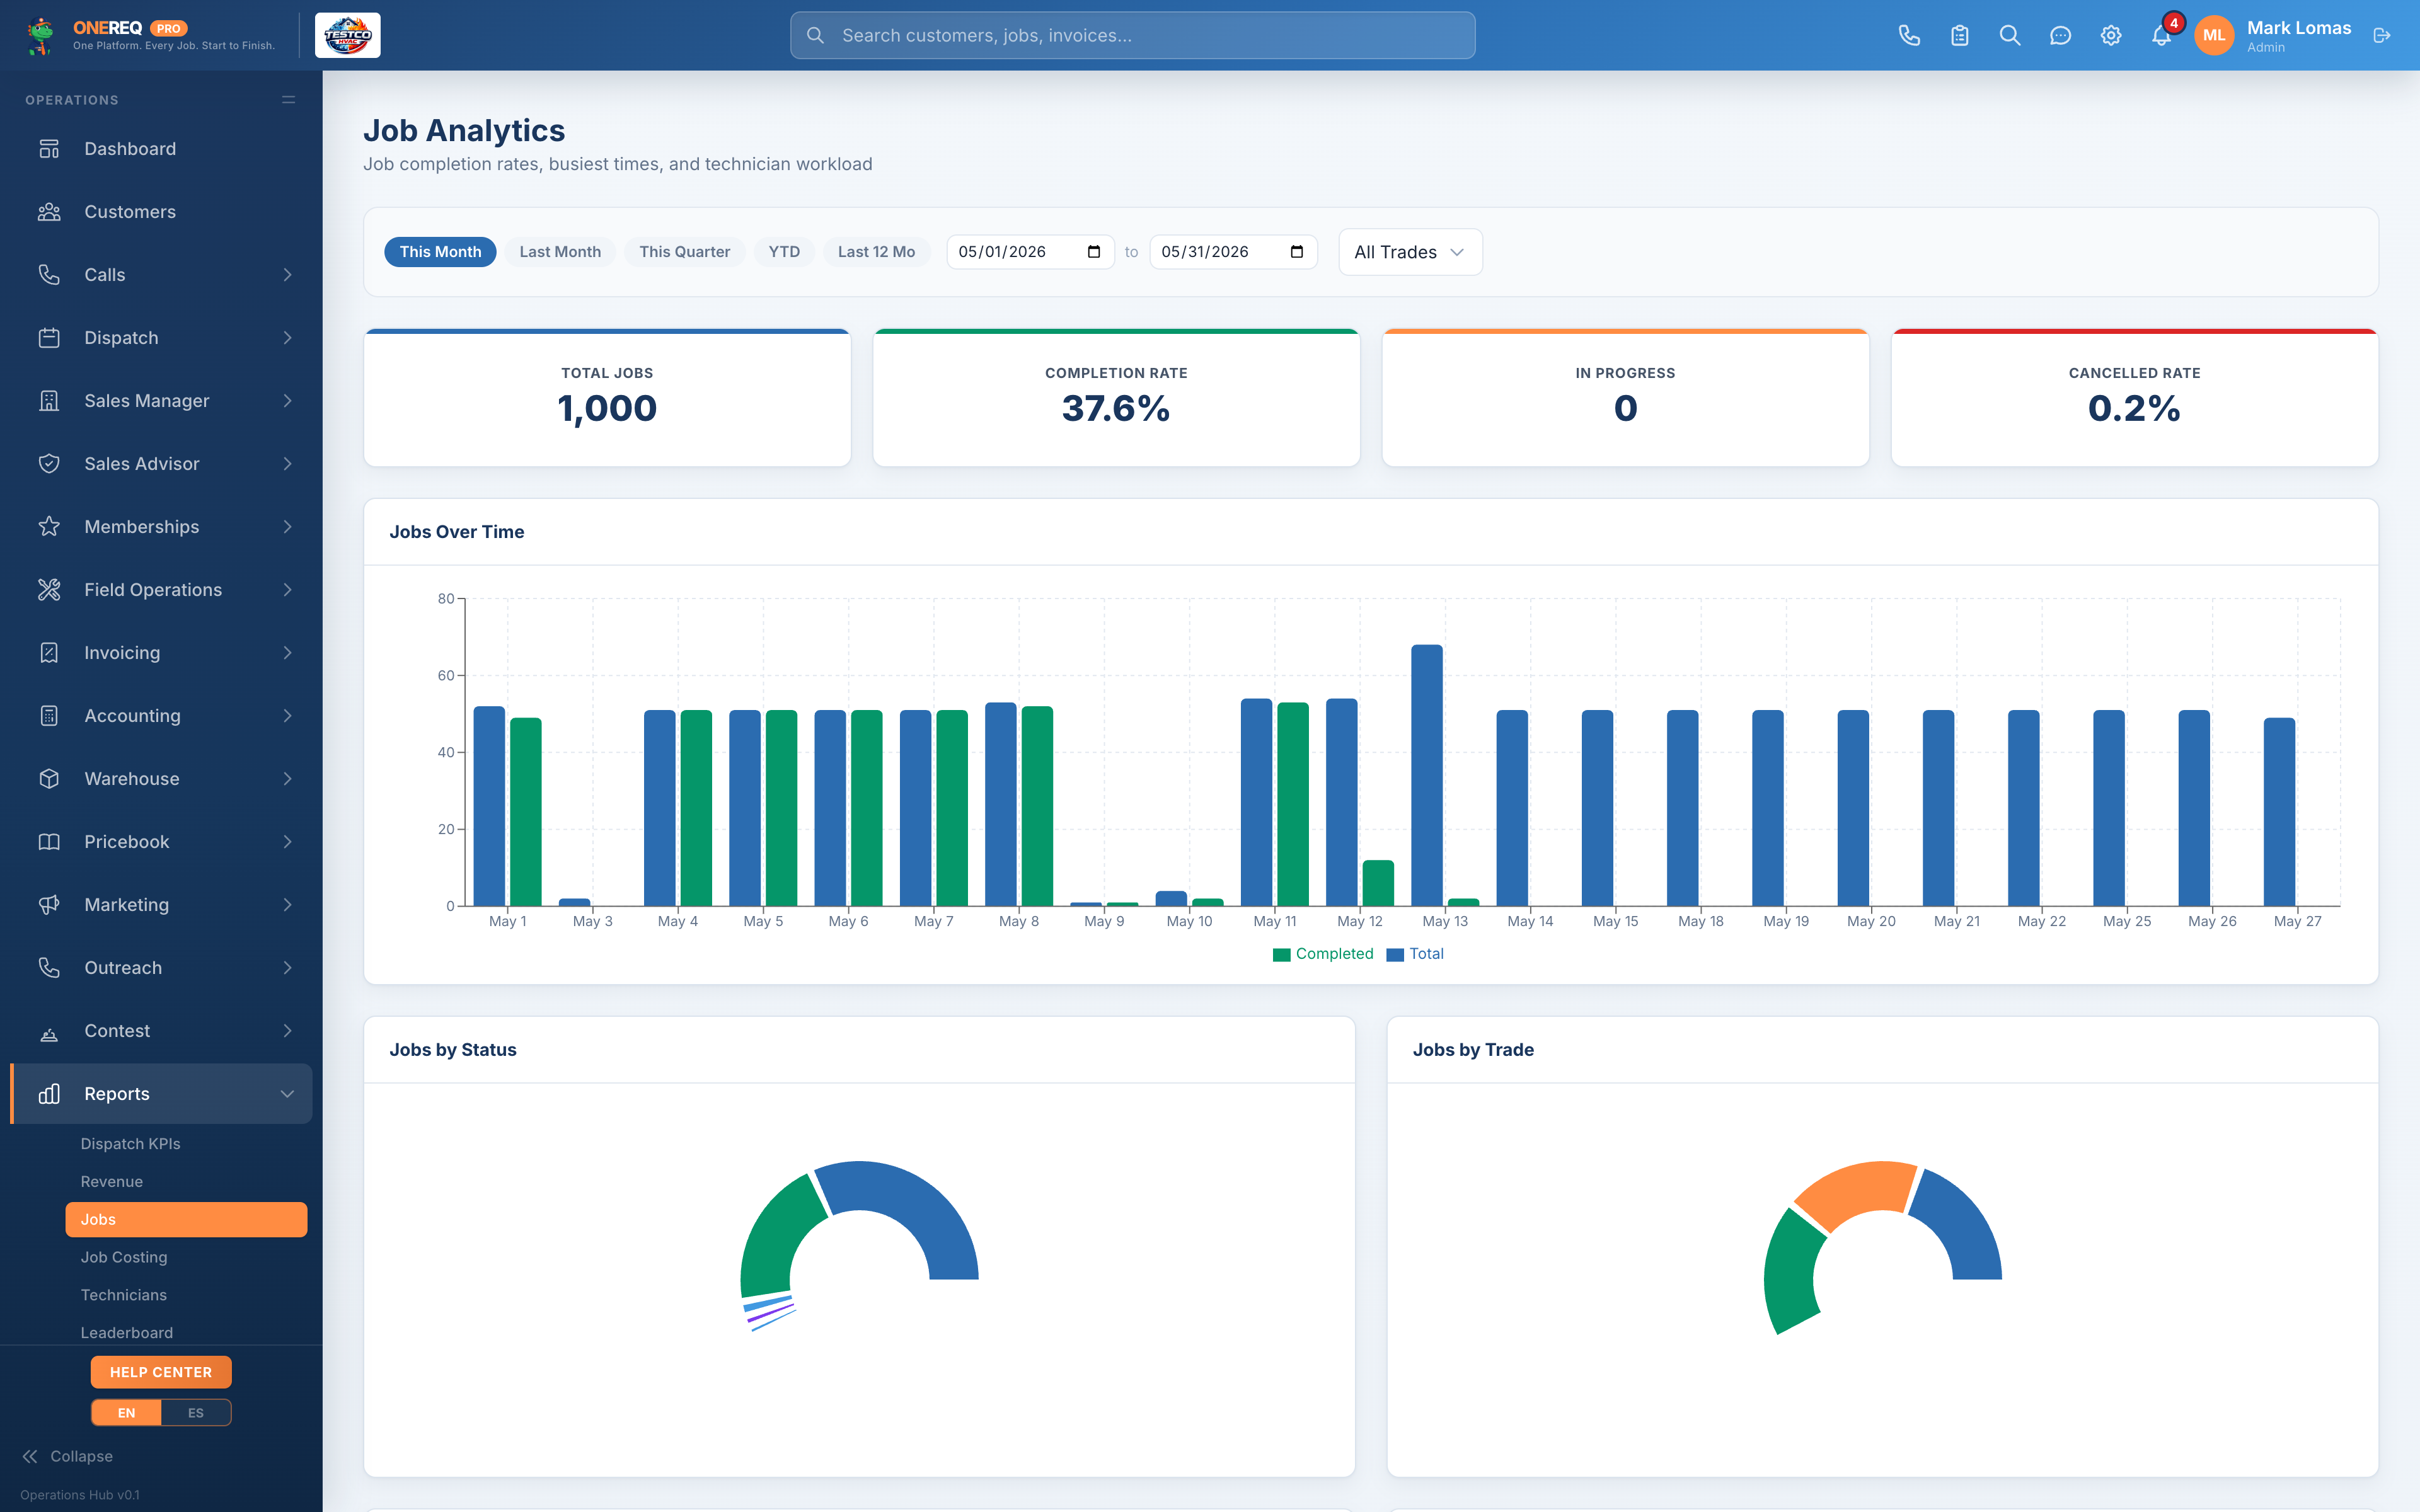Click the Reports bar chart icon

pos(49,1094)
